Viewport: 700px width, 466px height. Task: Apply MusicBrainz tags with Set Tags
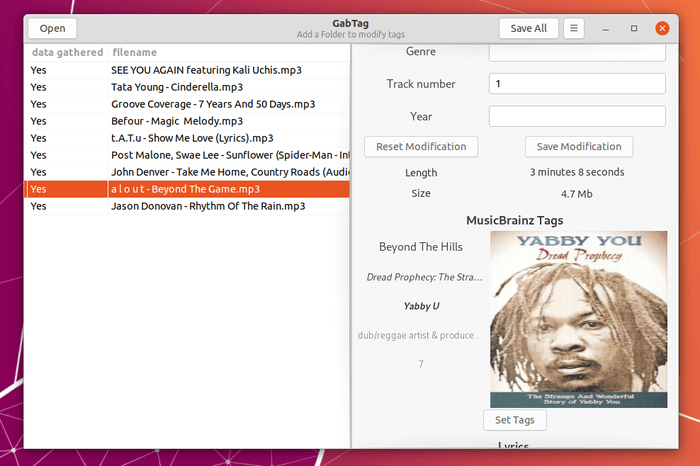pos(515,420)
